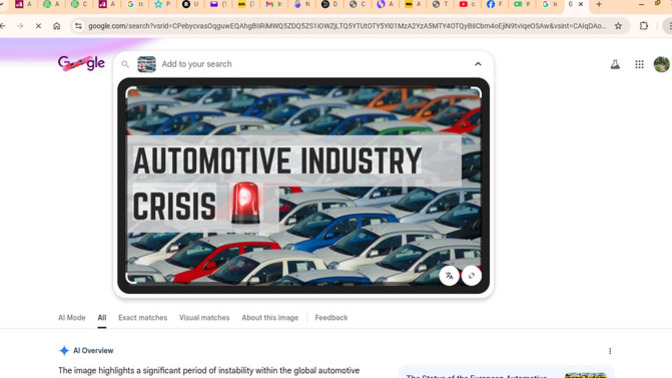The height and width of the screenshot is (378, 672).
Task: Go forward in browser history
Action: [x=20, y=26]
